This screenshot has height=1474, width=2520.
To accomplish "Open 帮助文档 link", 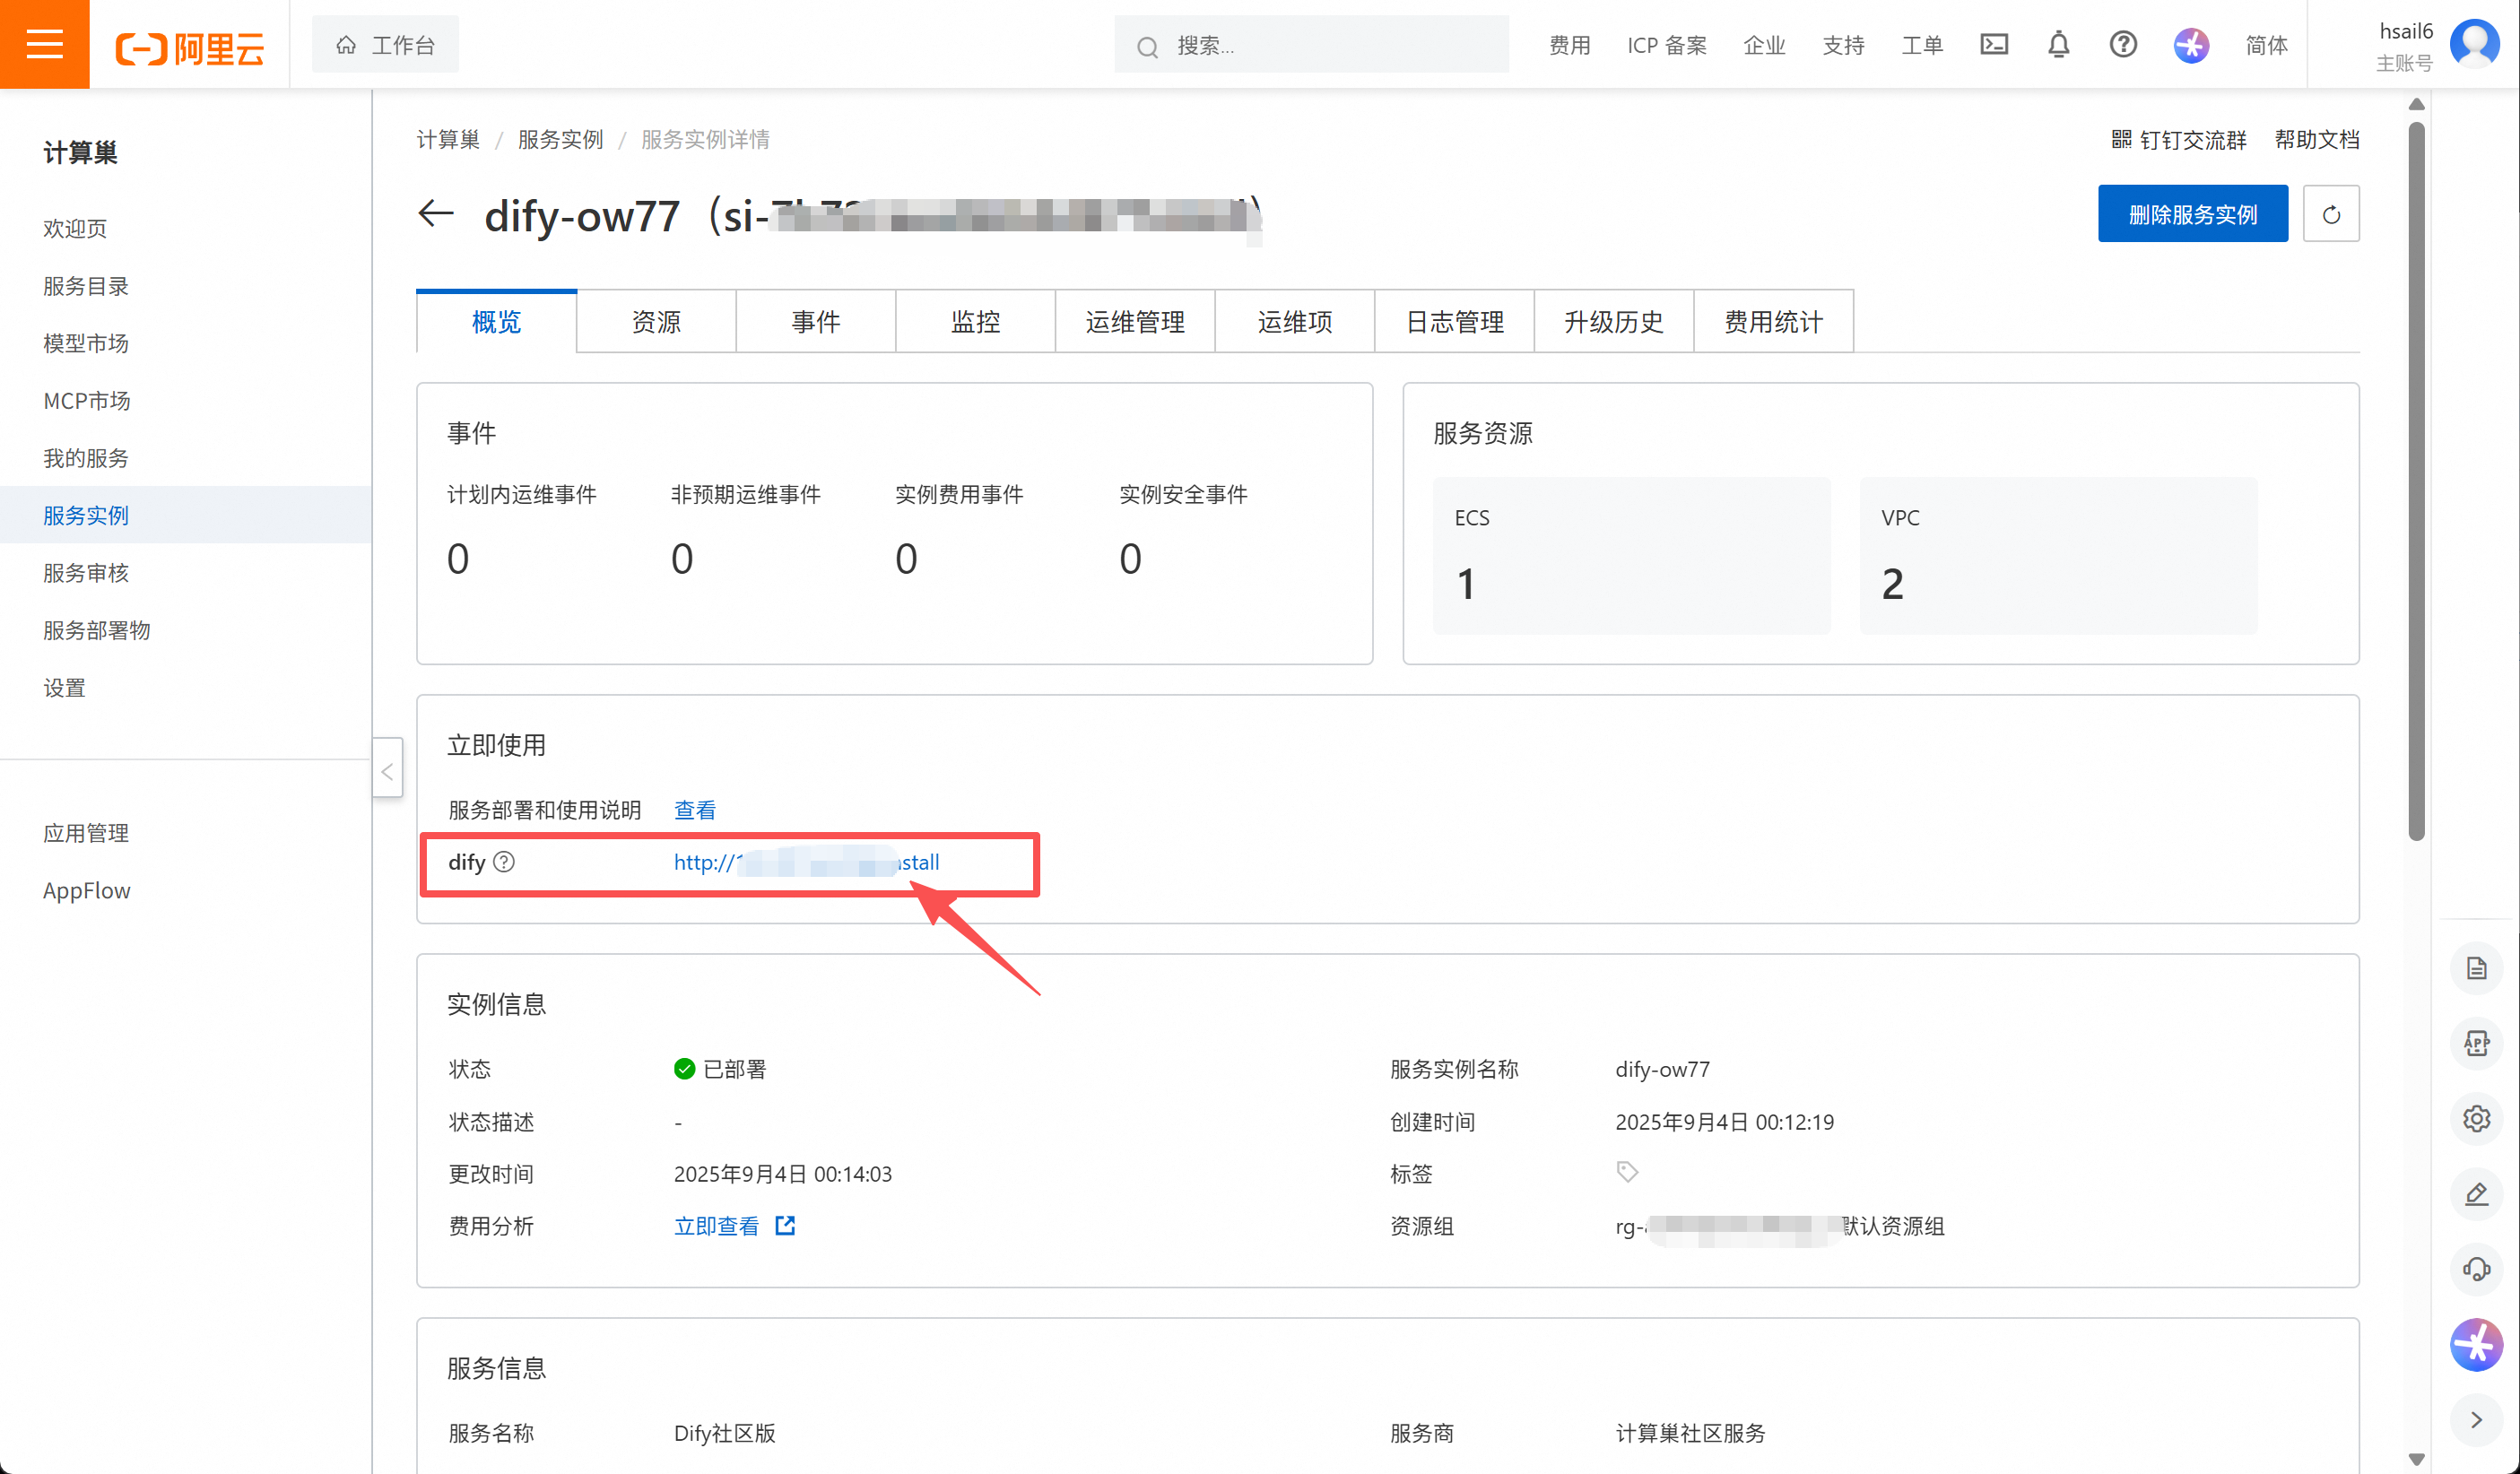I will coord(2316,139).
